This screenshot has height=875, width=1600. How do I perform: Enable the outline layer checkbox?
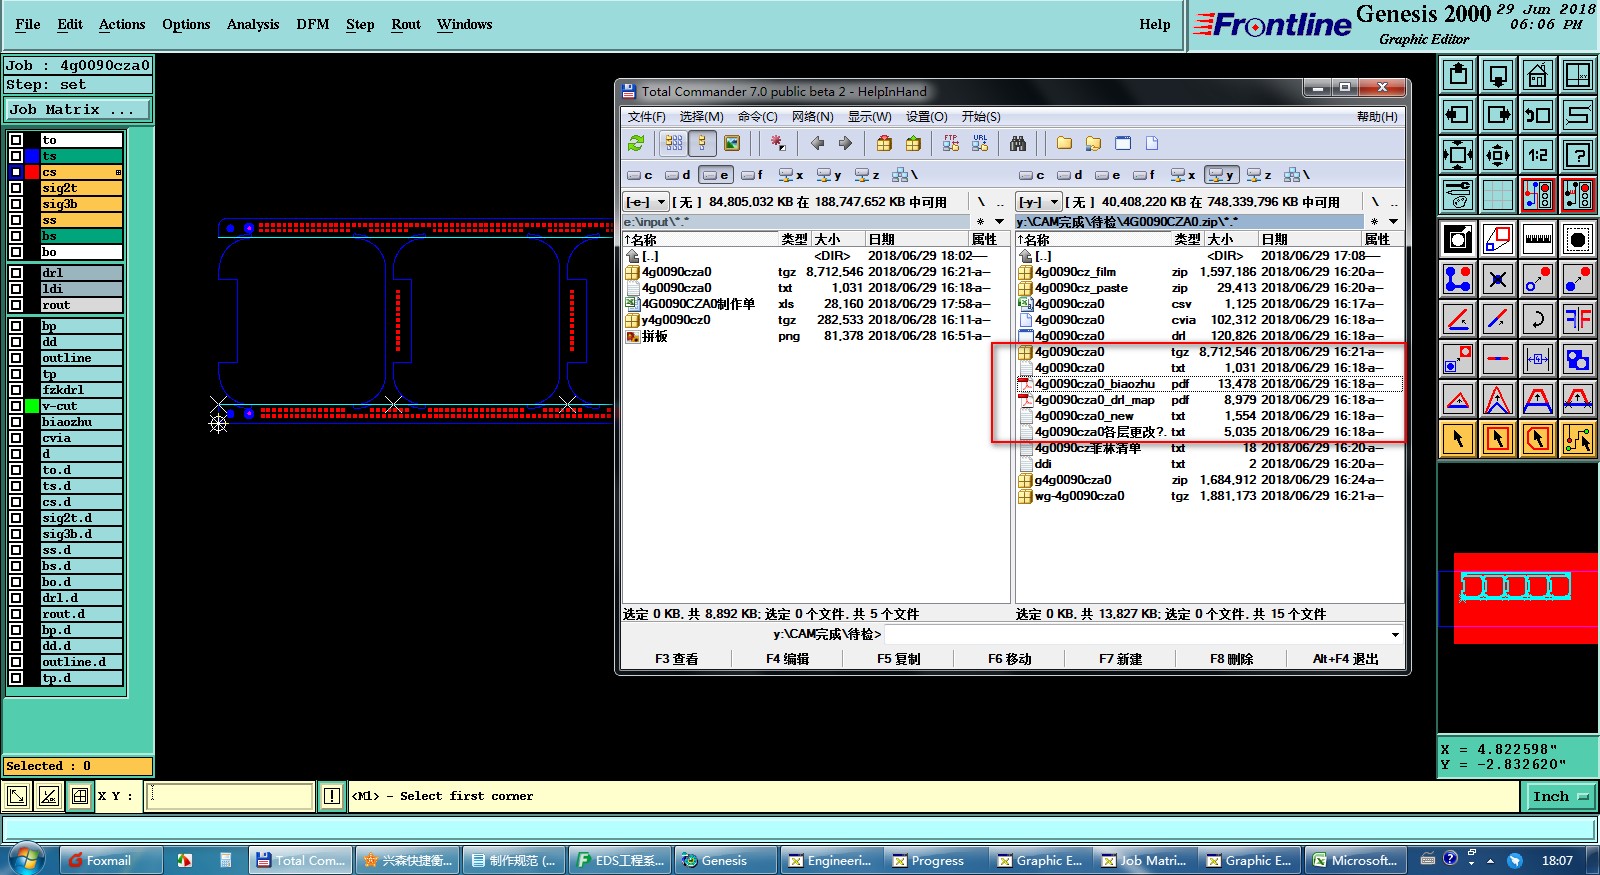point(16,358)
